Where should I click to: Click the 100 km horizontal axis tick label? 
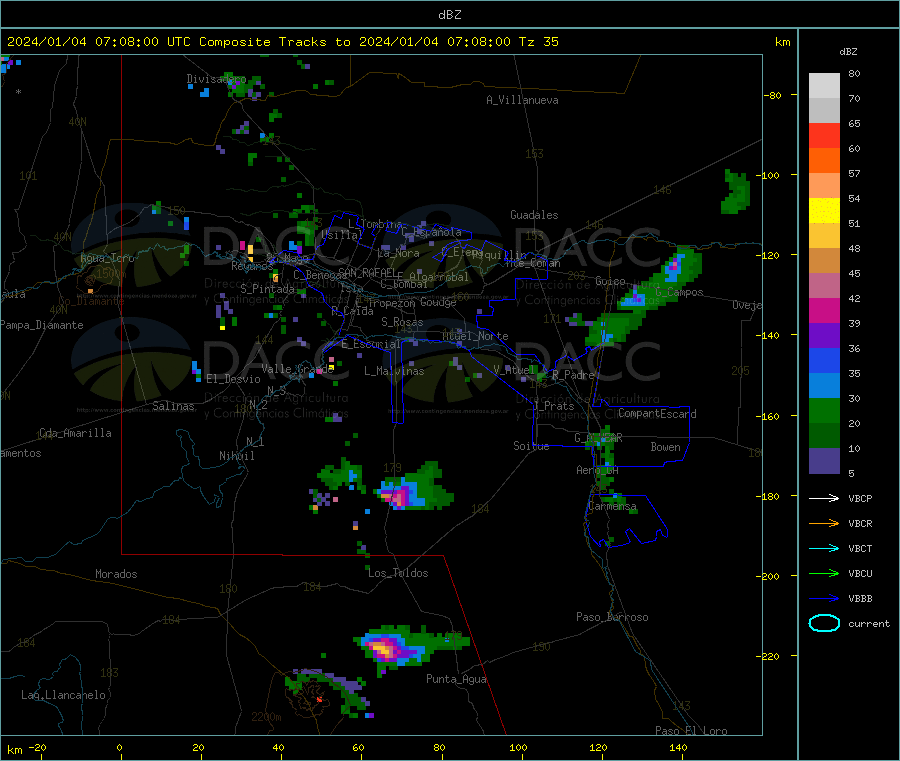[x=518, y=747]
